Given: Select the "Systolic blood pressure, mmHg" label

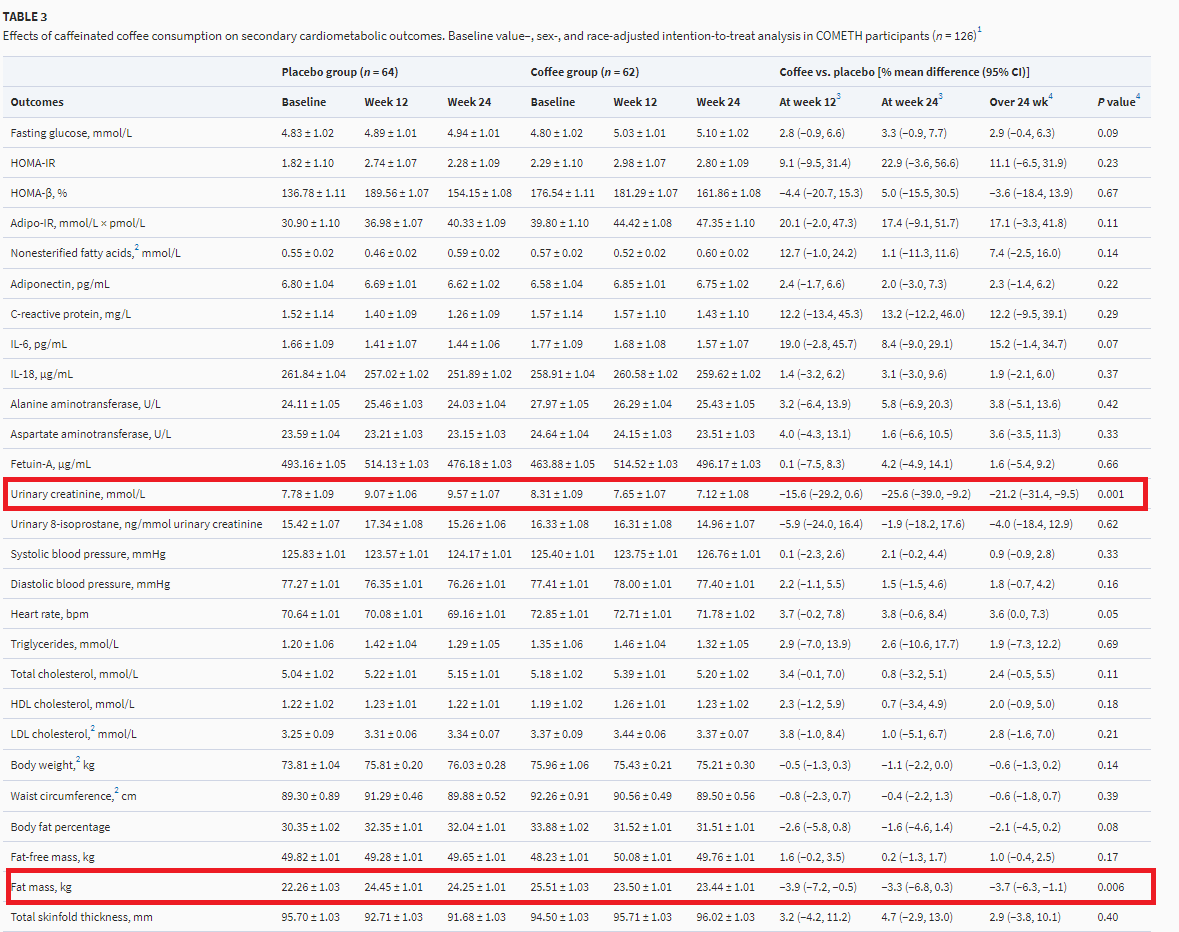Looking at the screenshot, I should pyautogui.click(x=88, y=555).
